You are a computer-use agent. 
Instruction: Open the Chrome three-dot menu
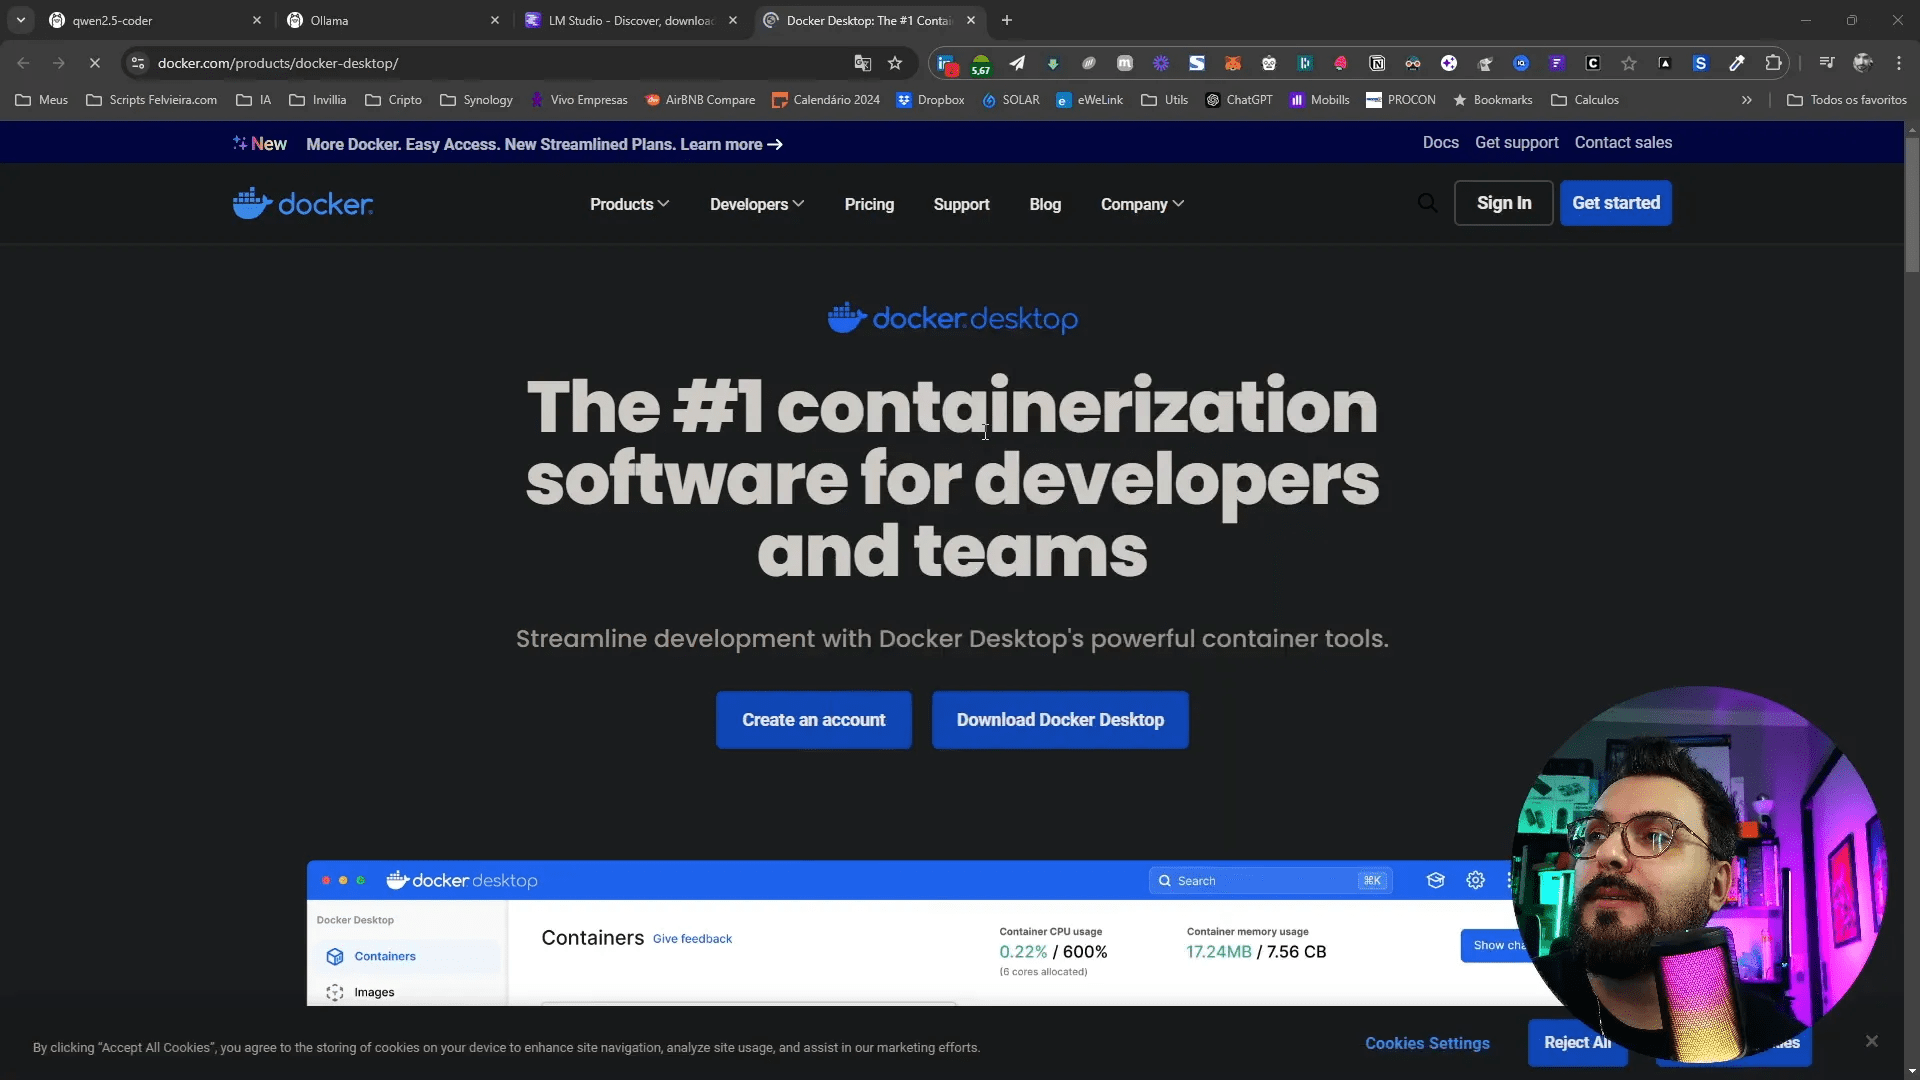tap(1899, 63)
